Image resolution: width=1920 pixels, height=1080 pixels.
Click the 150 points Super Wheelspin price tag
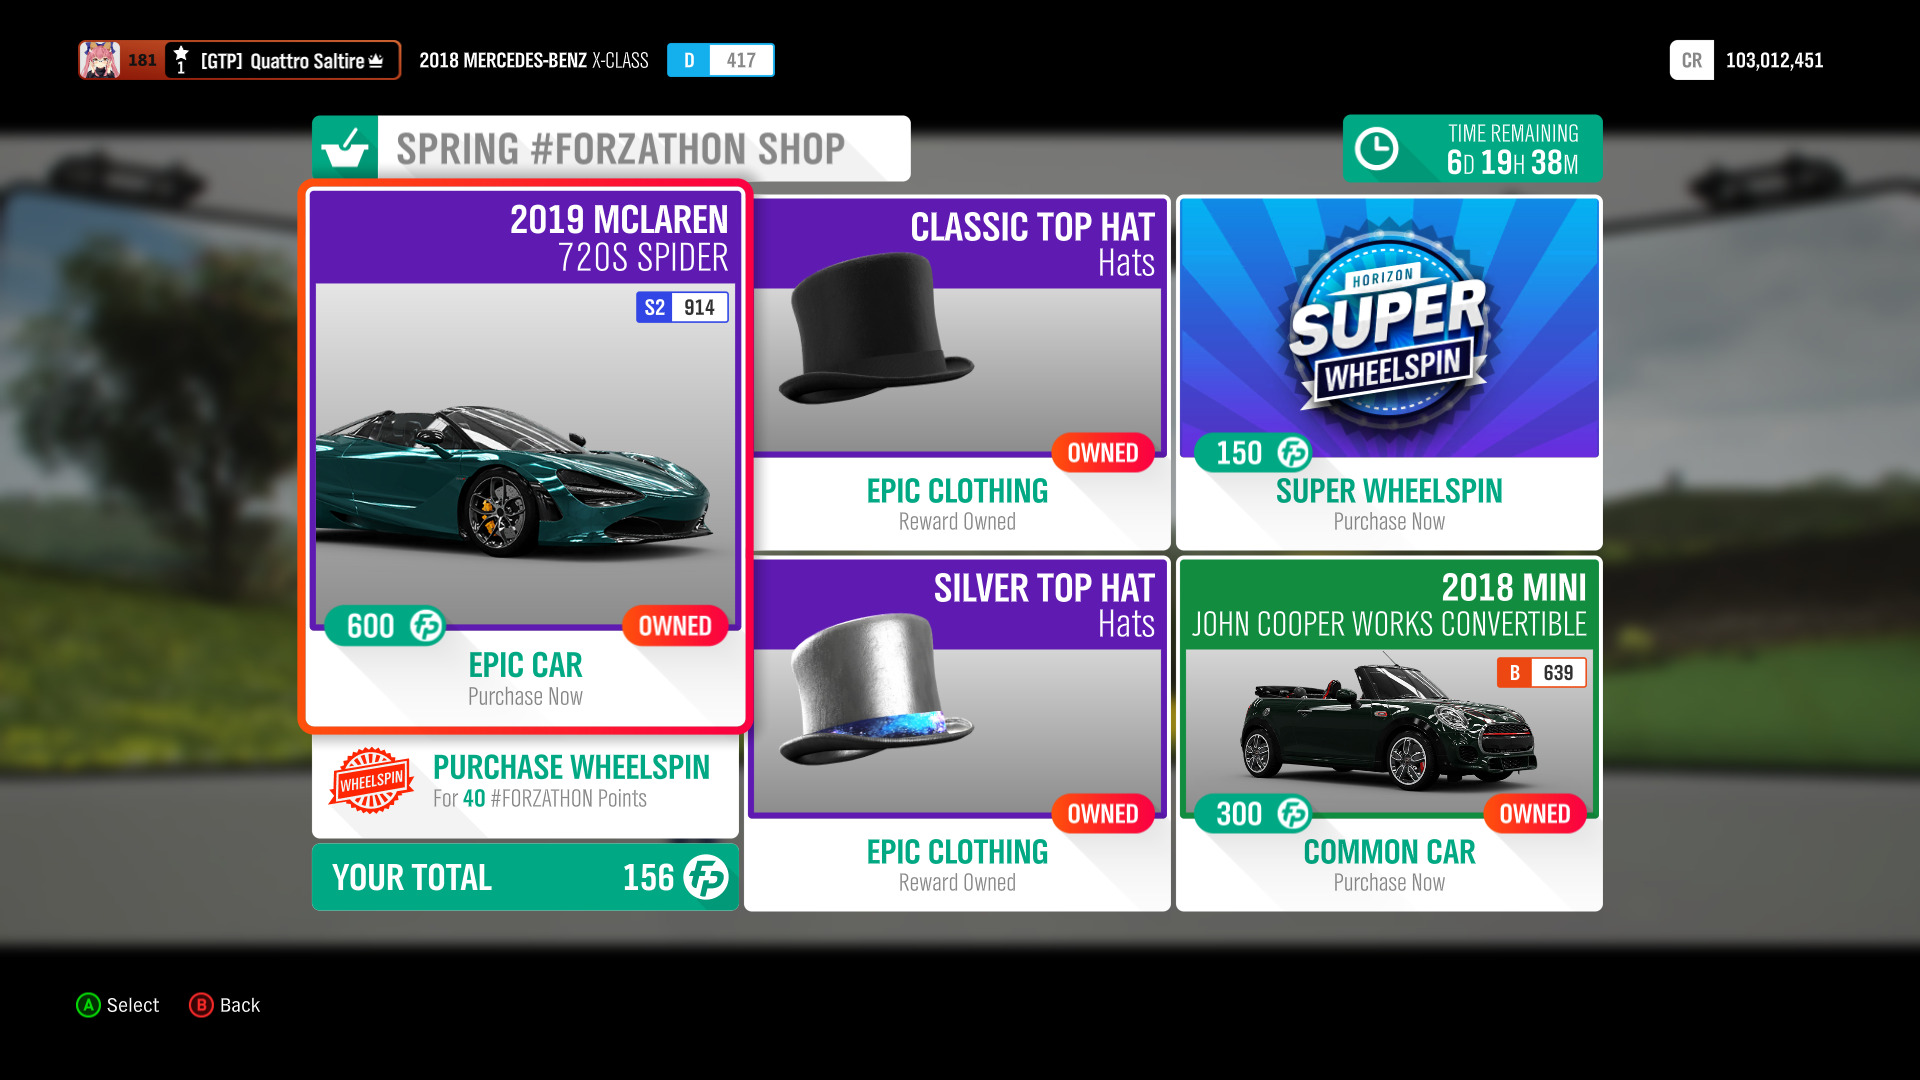click(x=1254, y=453)
